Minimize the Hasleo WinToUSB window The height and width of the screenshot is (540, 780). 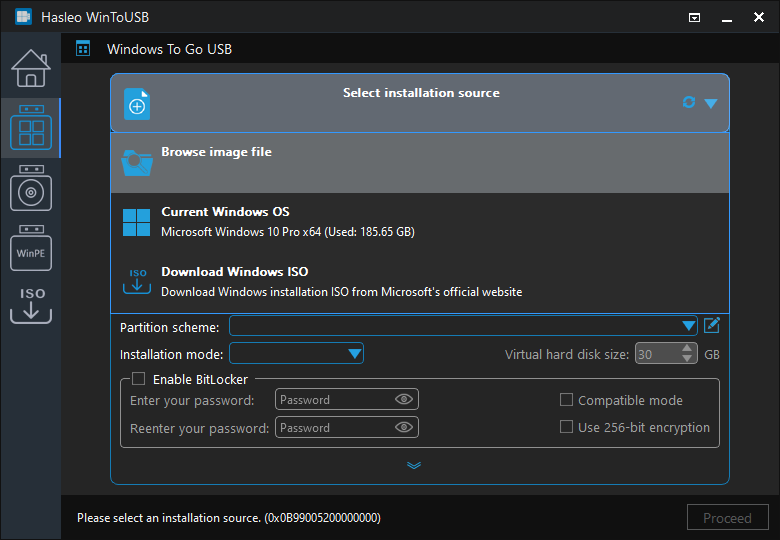click(727, 19)
